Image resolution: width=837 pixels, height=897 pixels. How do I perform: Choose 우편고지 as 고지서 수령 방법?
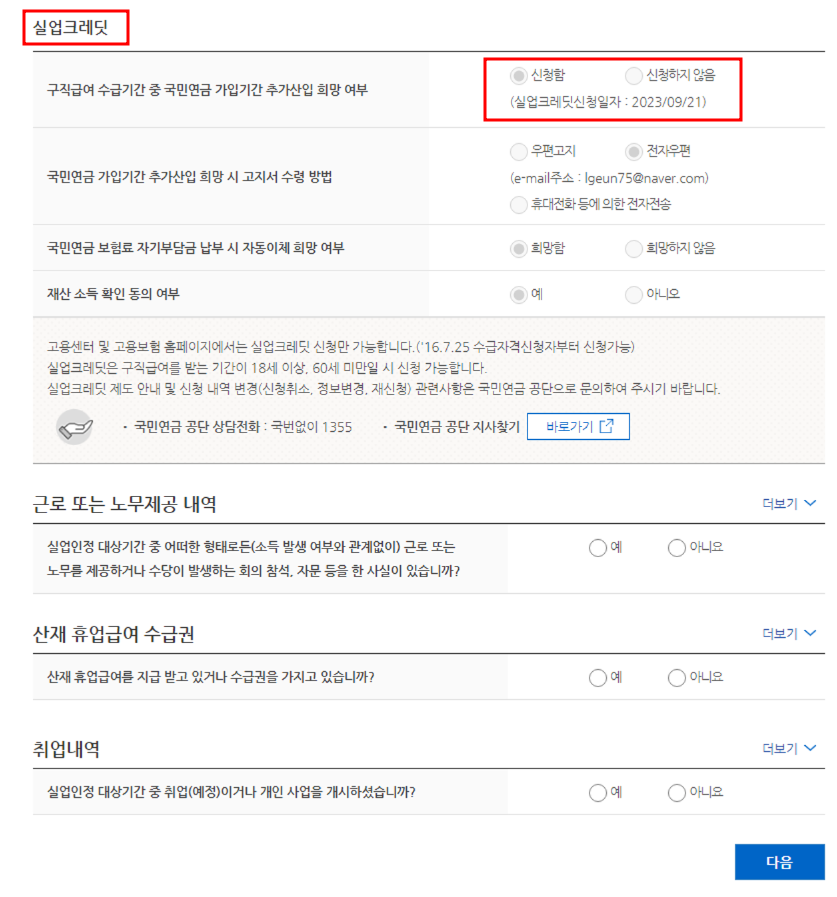[518, 152]
